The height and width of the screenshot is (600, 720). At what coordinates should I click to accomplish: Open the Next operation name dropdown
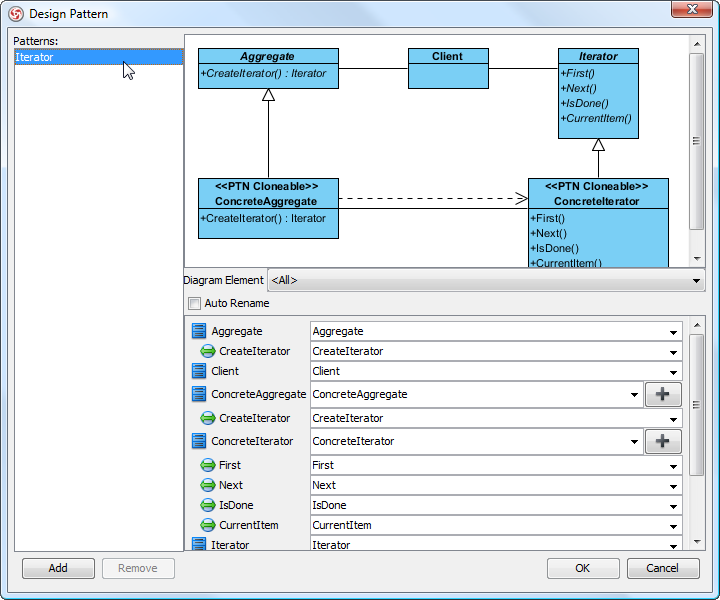click(x=673, y=486)
